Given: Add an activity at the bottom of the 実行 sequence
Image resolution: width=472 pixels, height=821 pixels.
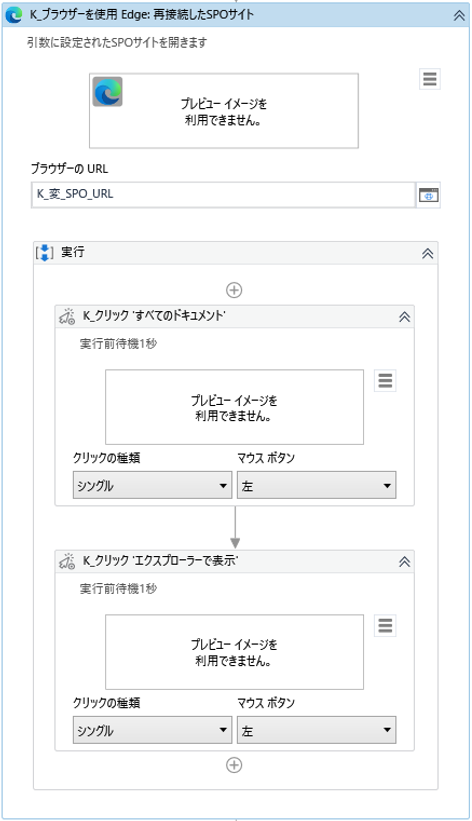Looking at the screenshot, I should pyautogui.click(x=234, y=765).
